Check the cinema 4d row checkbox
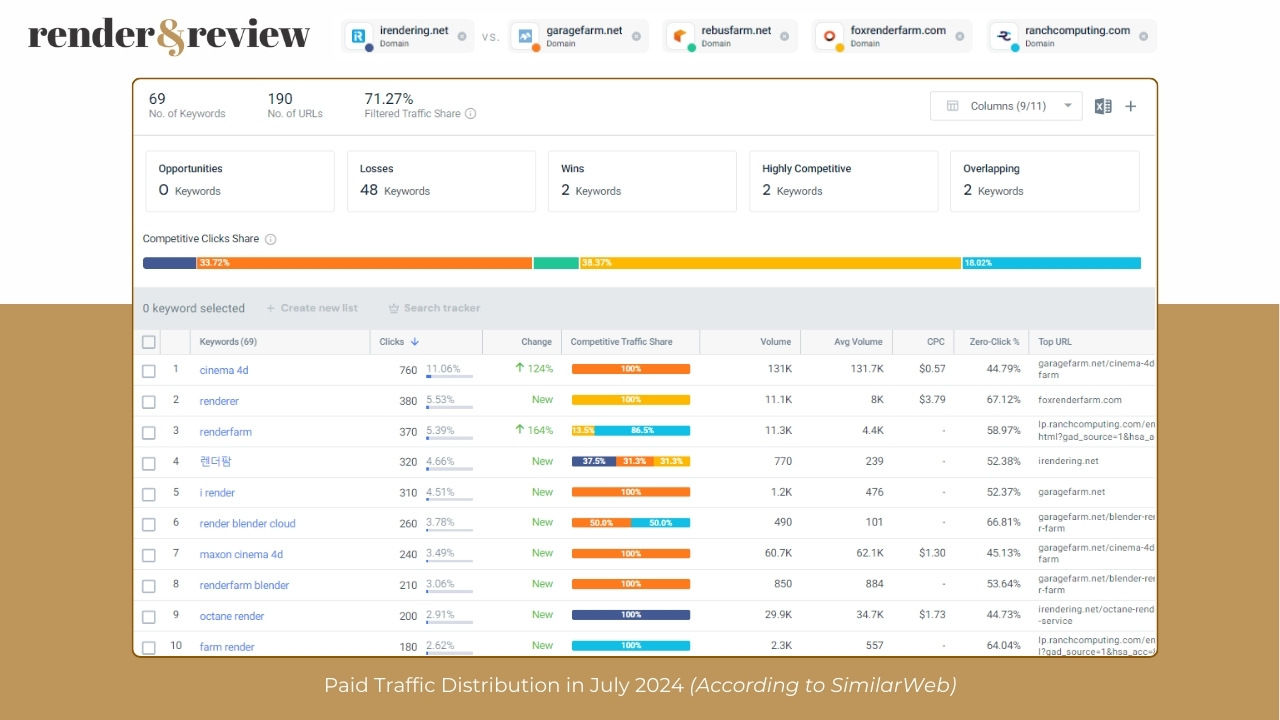 149,371
